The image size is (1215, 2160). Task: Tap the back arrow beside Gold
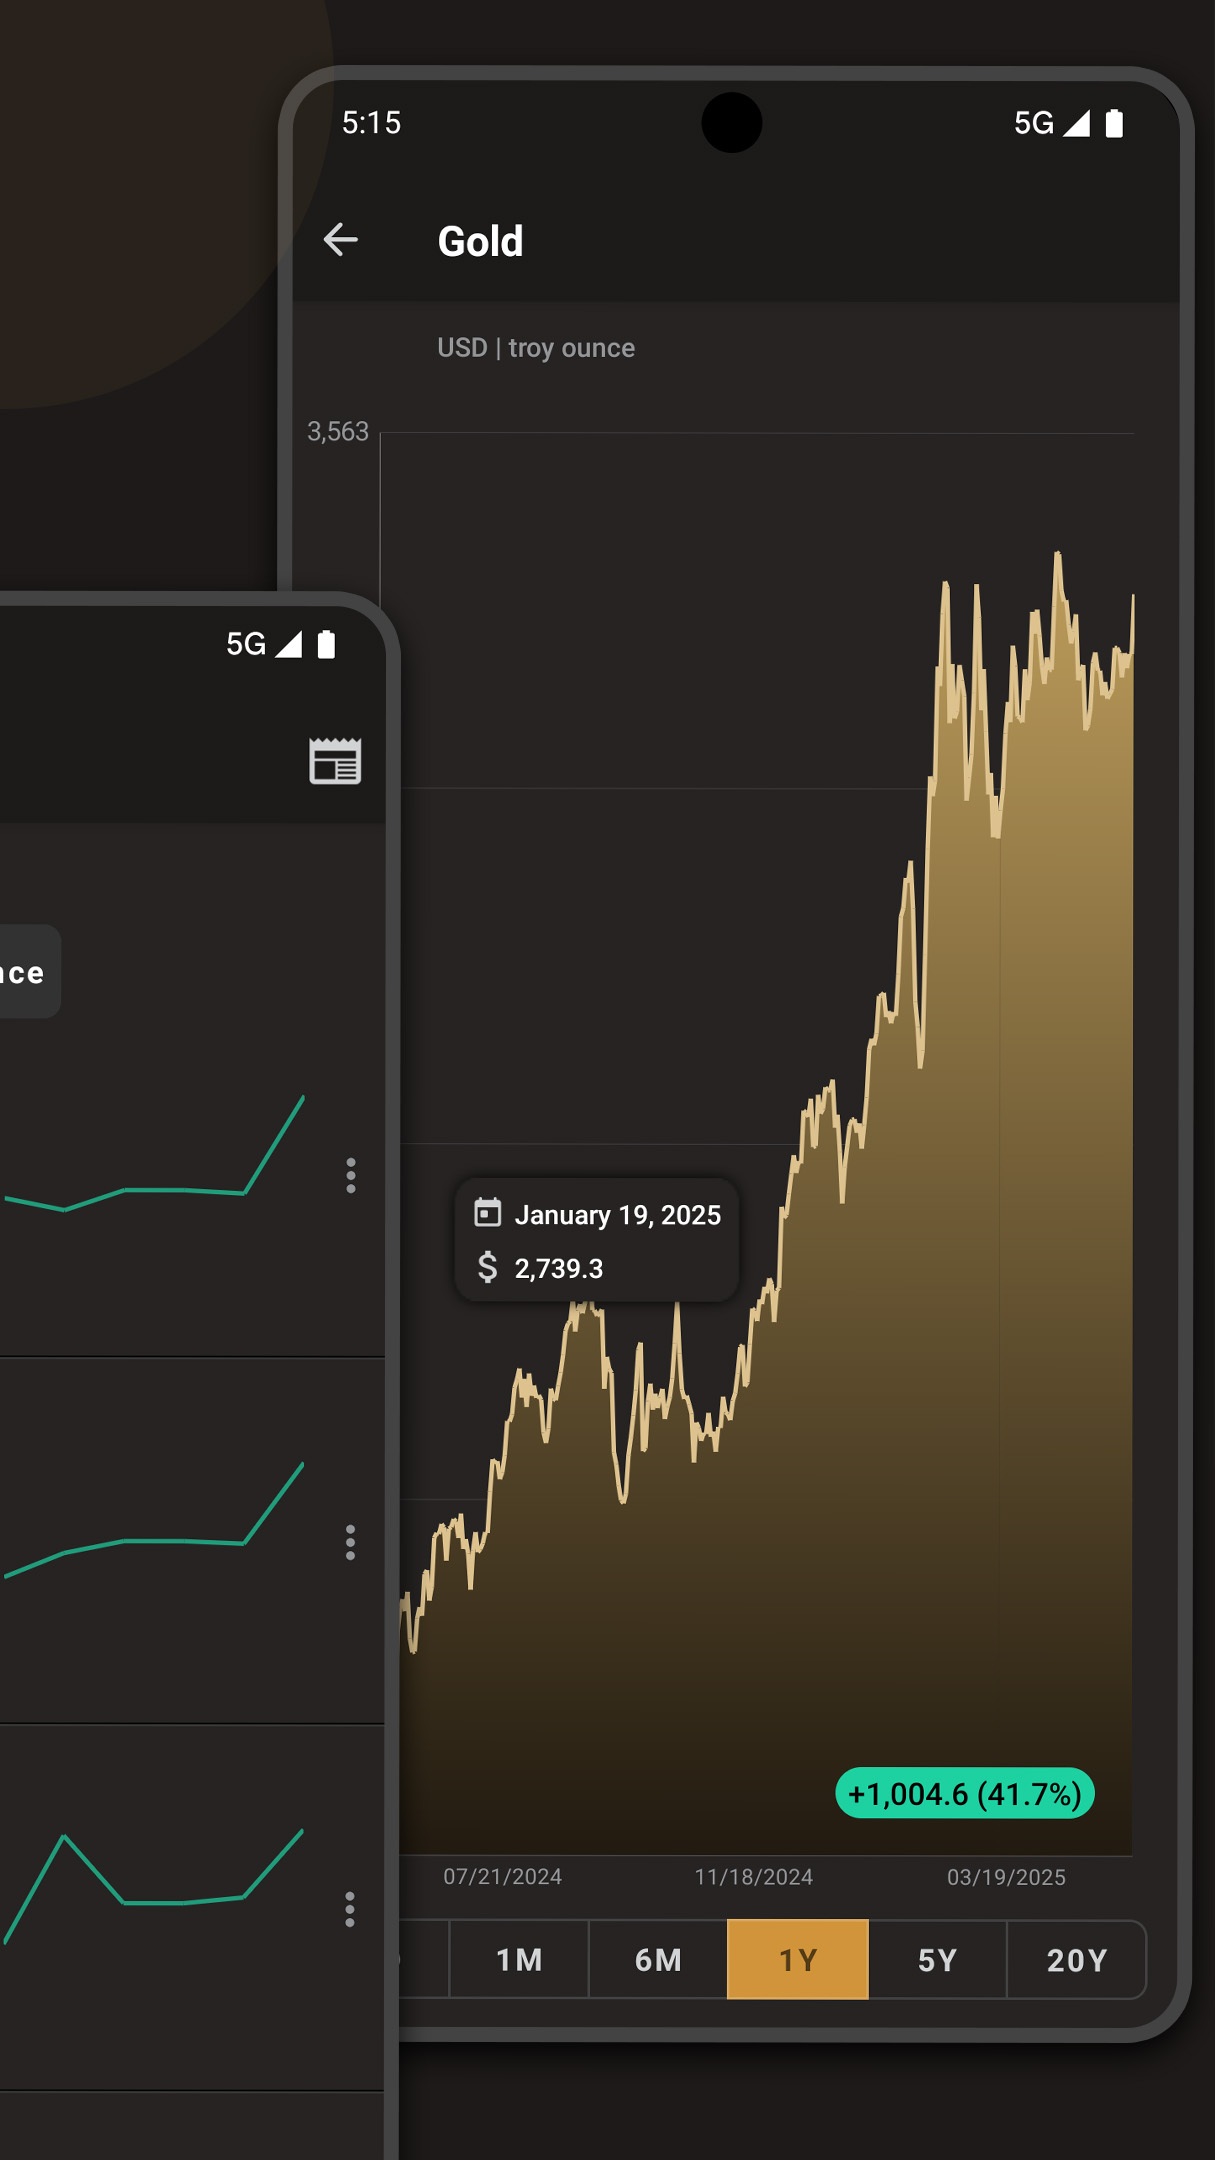pyautogui.click(x=341, y=240)
